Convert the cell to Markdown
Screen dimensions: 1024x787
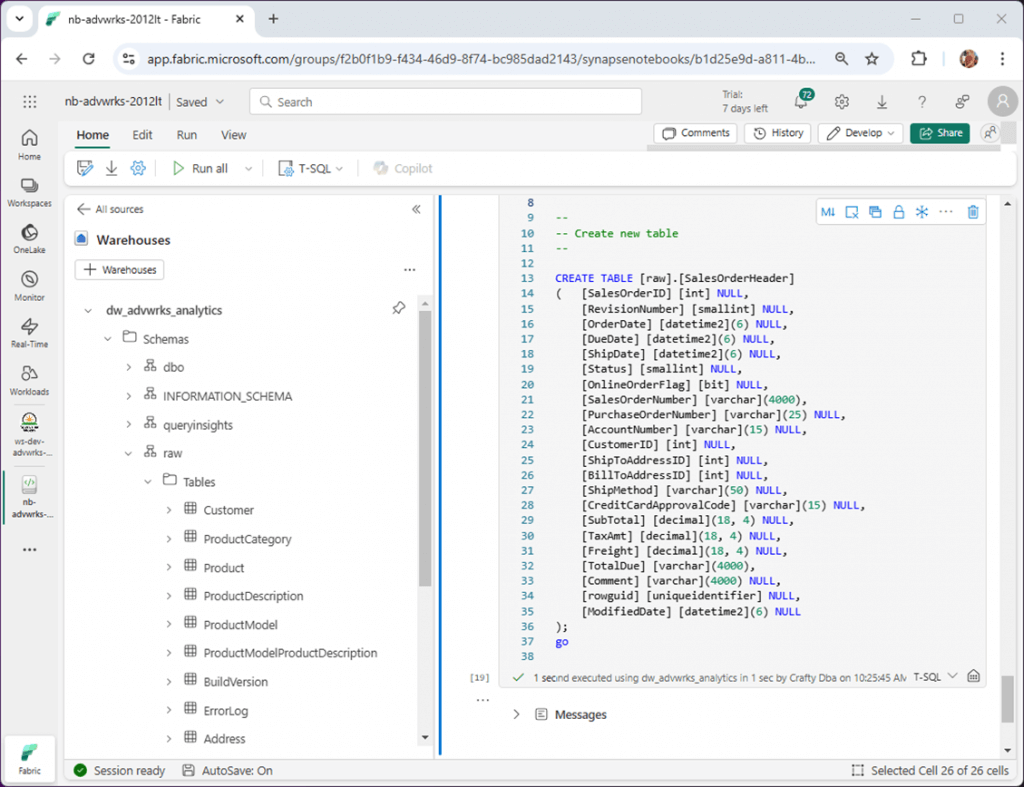[x=828, y=211]
